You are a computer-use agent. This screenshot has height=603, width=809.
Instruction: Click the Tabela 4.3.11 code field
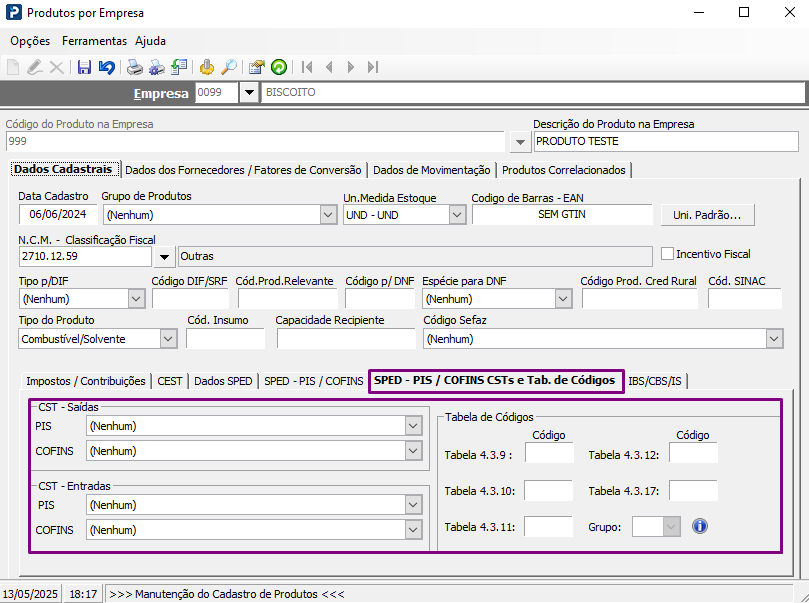548,527
